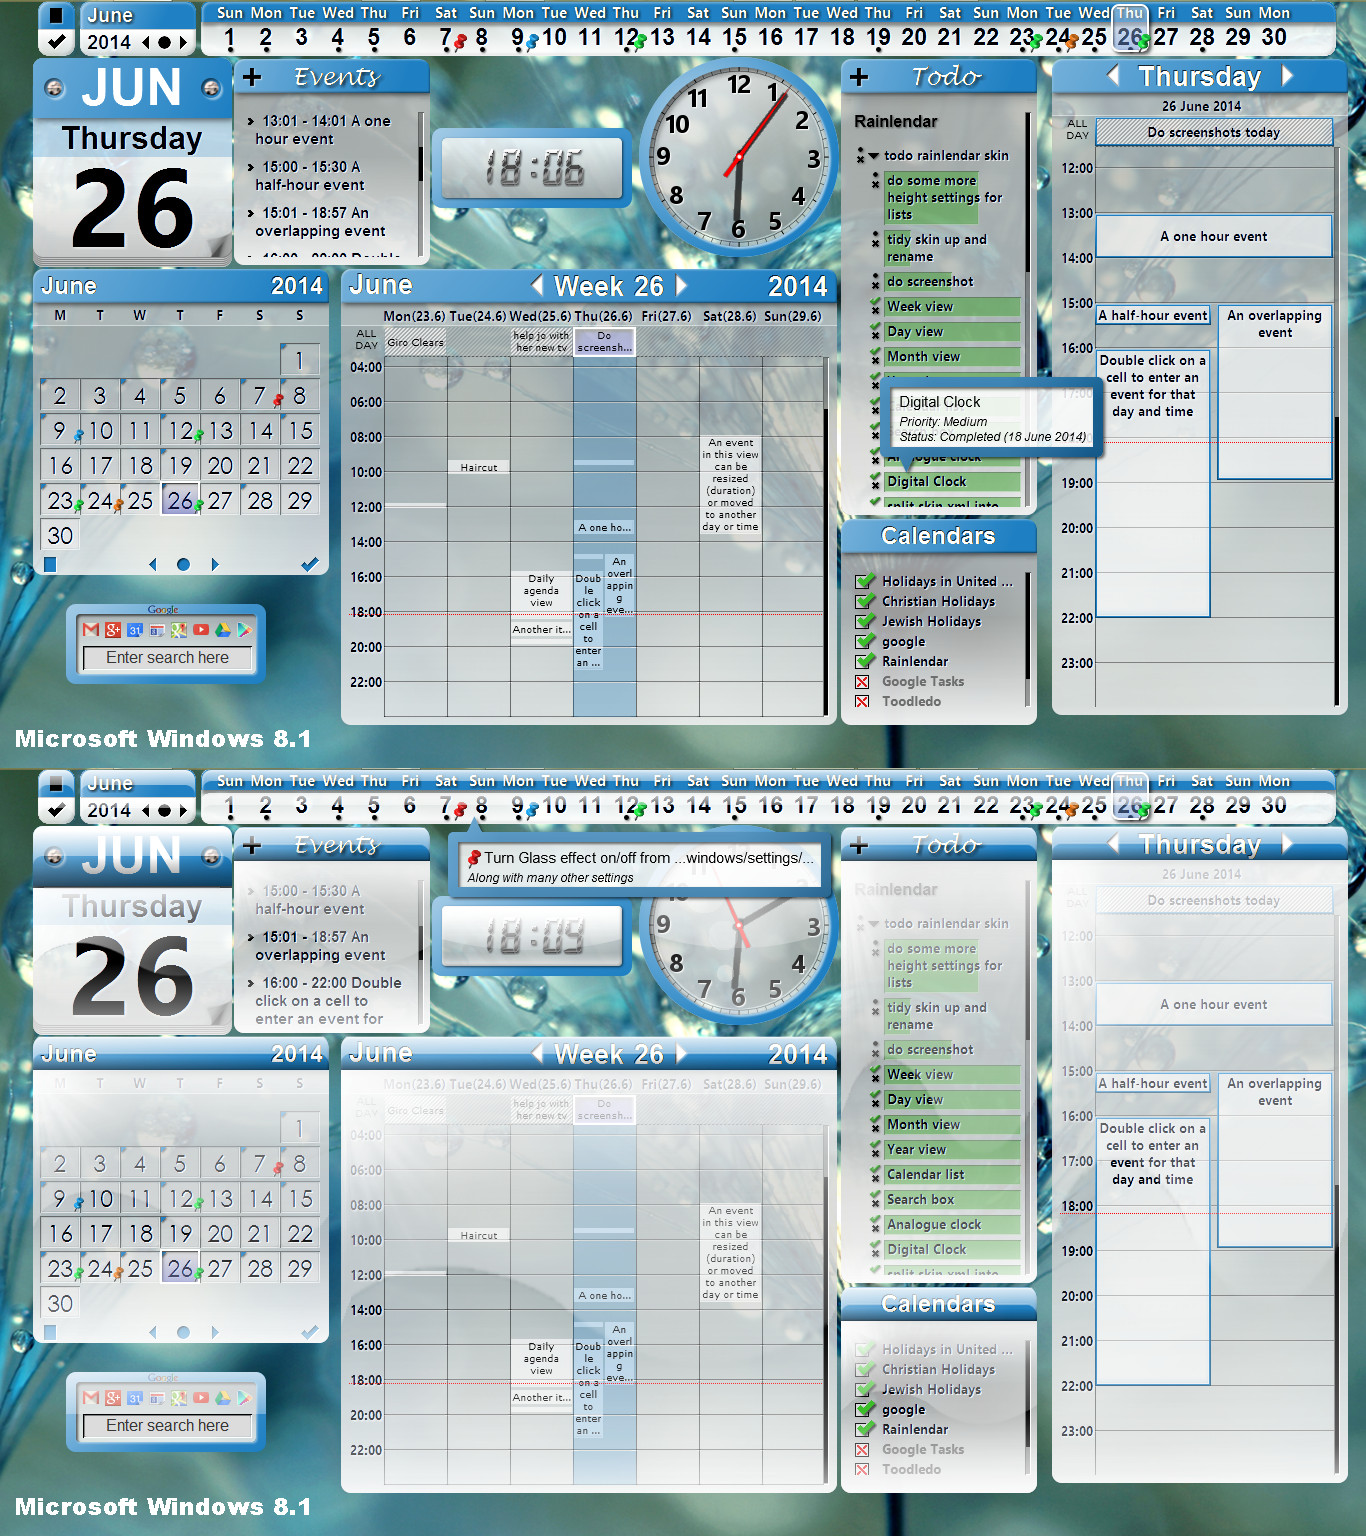Screen dimensions: 1366x1536
Task: Toggle Holidays in United calendar in upper Calendars list
Action: [x=865, y=581]
